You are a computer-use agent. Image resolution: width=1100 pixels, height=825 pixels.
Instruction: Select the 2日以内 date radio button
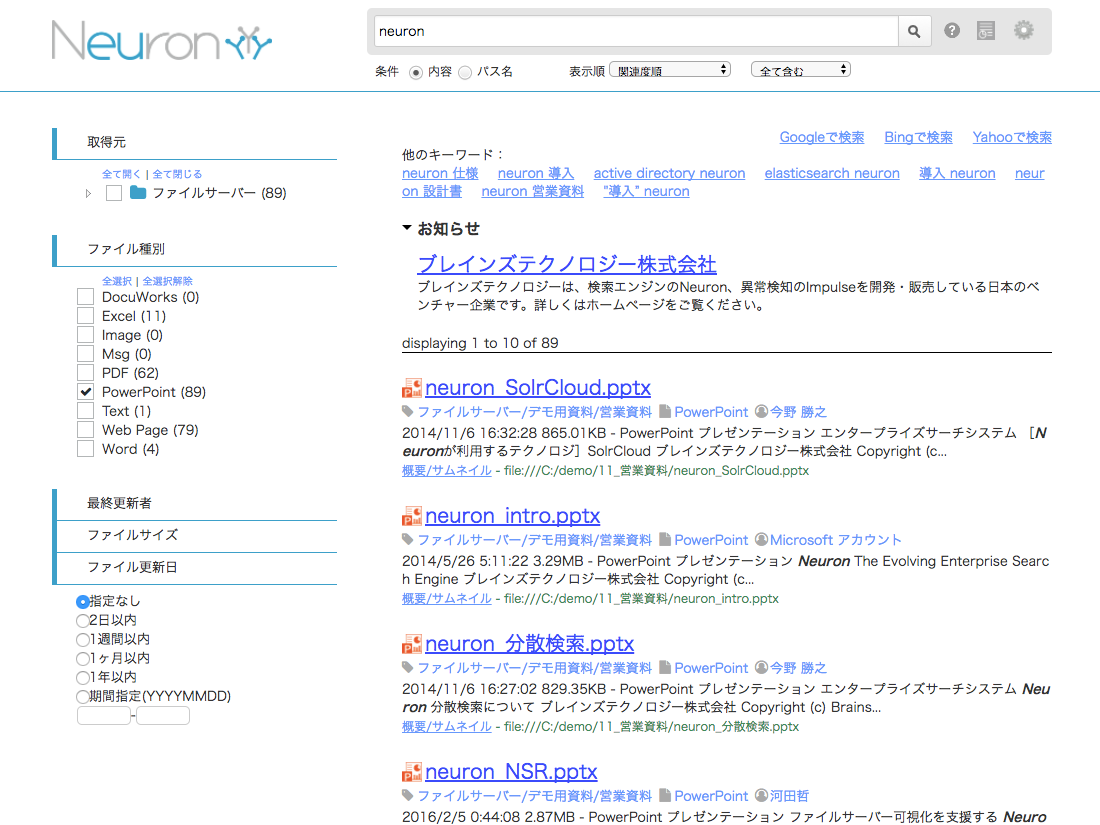pos(83,620)
